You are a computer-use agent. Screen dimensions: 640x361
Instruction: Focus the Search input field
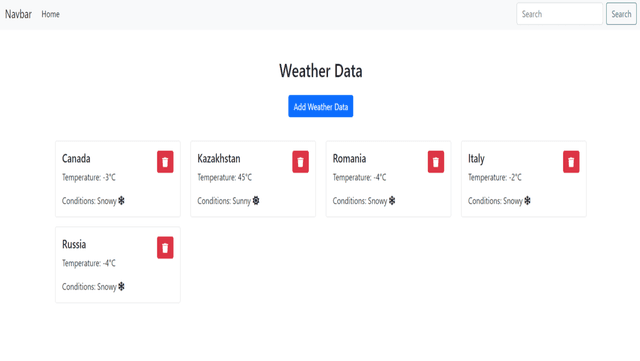pyautogui.click(x=560, y=14)
